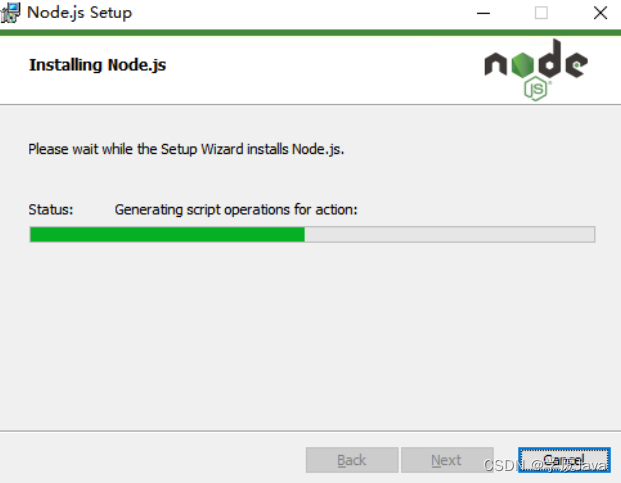The width and height of the screenshot is (621, 483).
Task: Click the installer icon in title bar
Action: 10,12
